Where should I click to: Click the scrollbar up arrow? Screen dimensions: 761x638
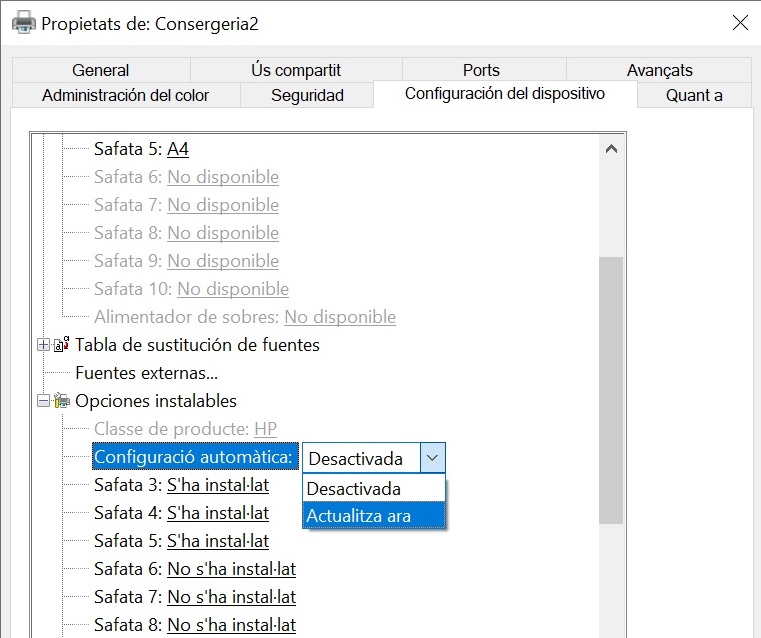[612, 148]
